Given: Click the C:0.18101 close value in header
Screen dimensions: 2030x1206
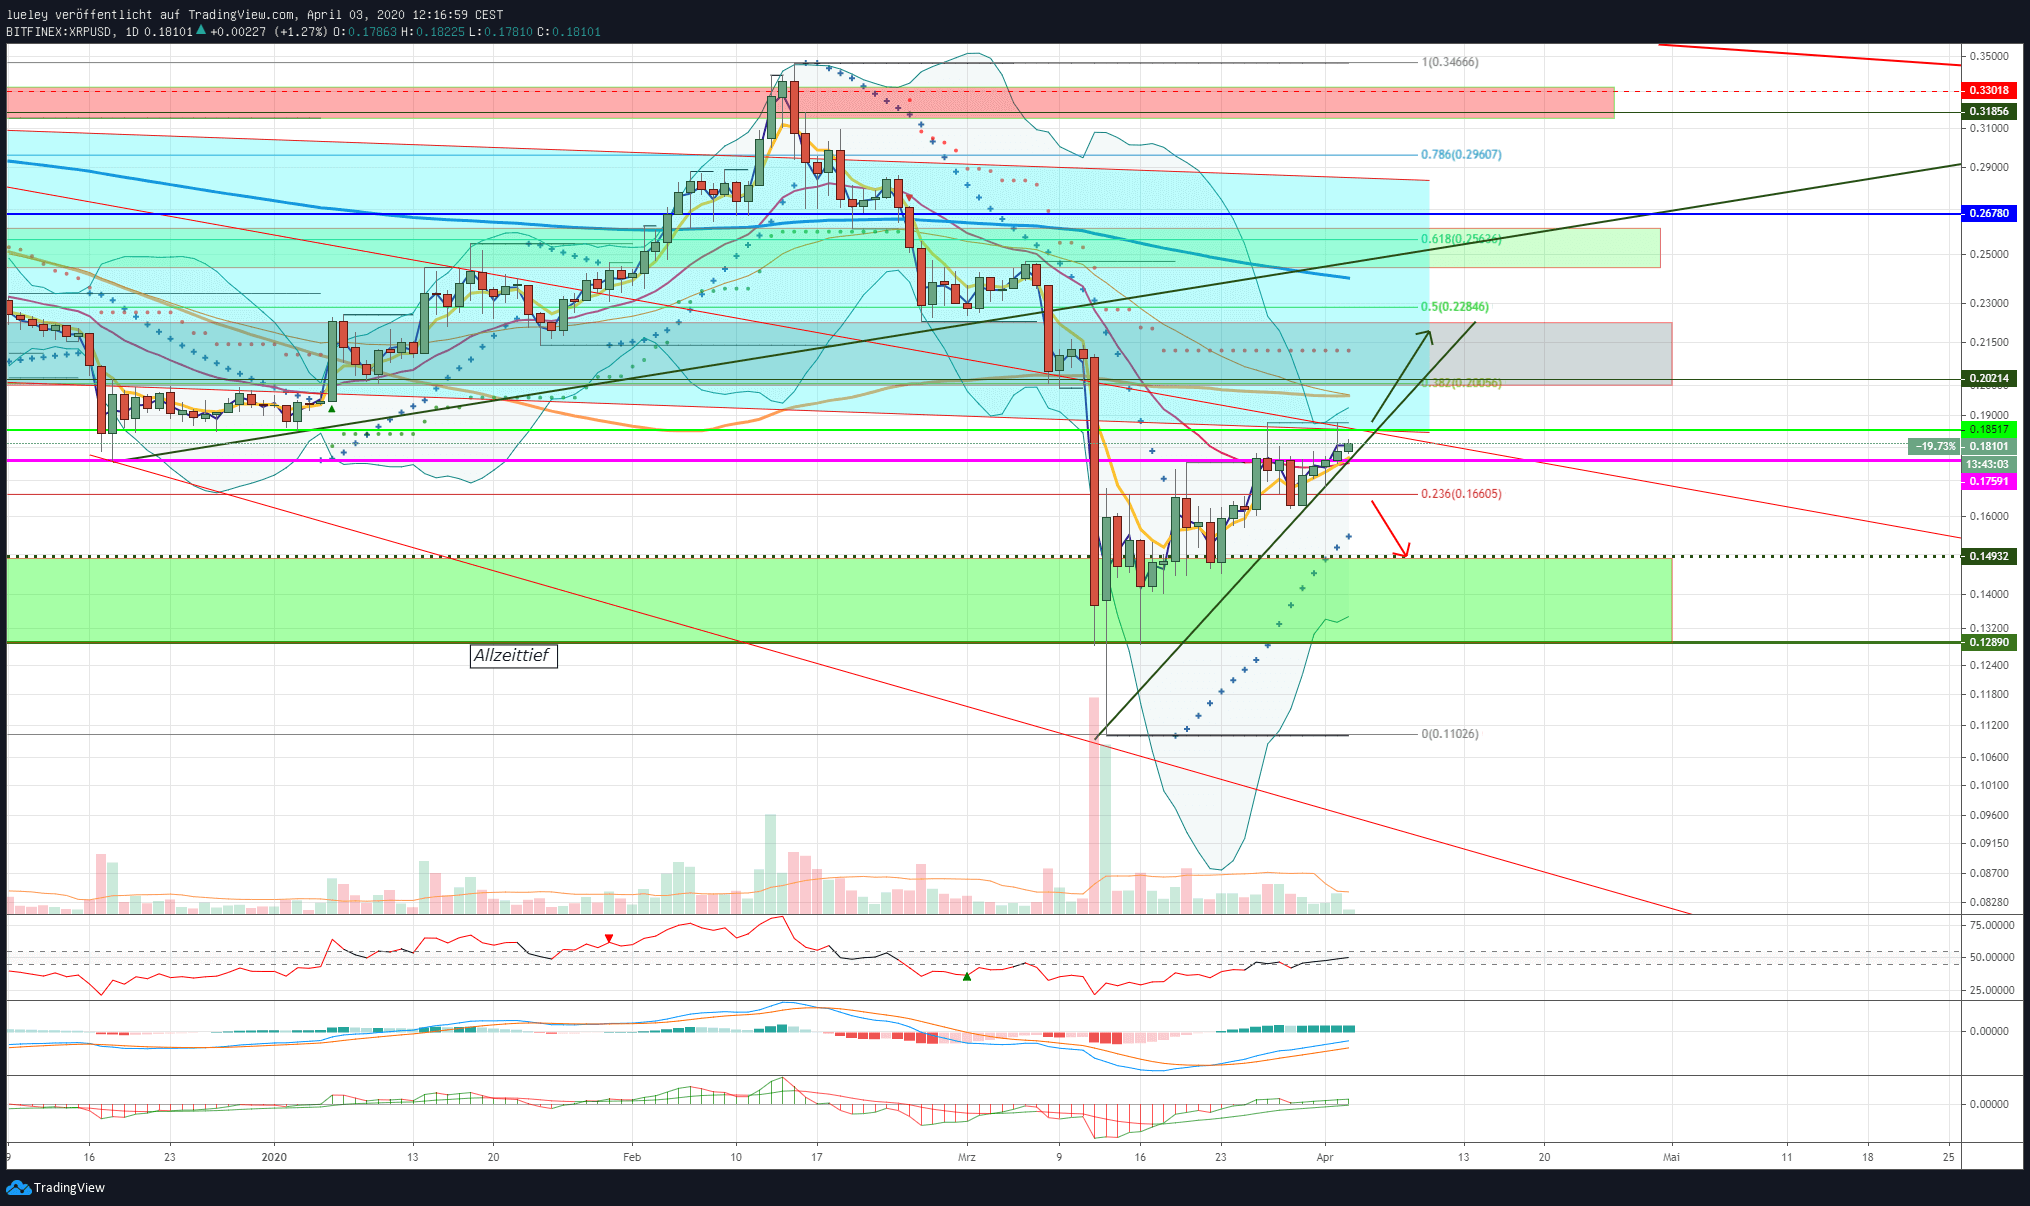Looking at the screenshot, I should tap(569, 32).
